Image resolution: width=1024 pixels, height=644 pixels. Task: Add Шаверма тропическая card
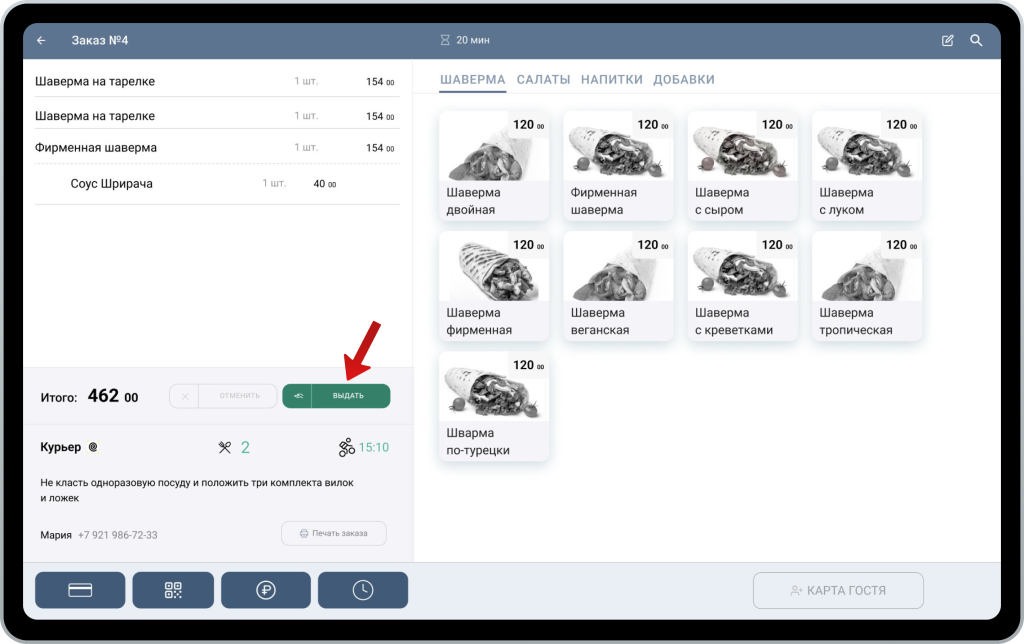(x=867, y=286)
